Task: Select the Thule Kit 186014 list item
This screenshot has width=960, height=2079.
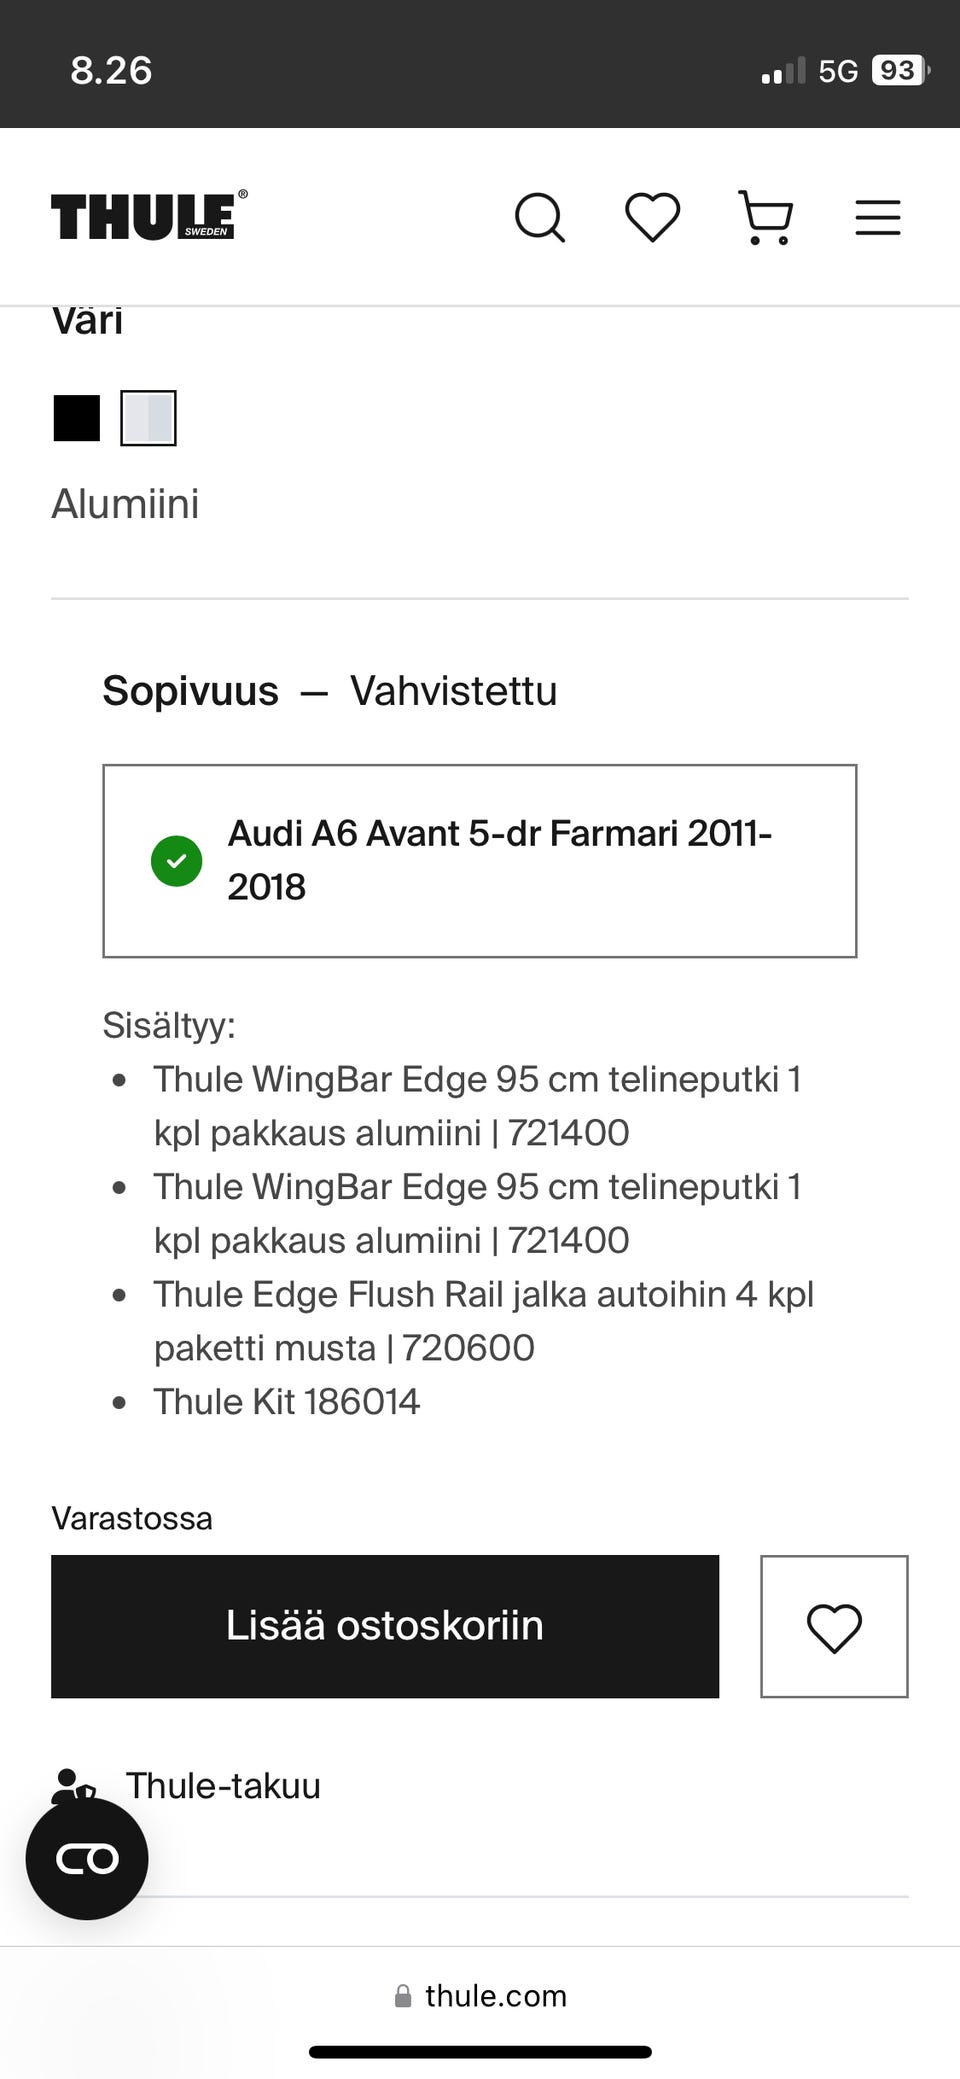Action: click(x=287, y=1401)
